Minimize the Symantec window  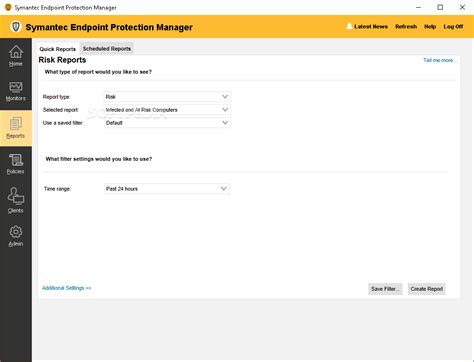pos(419,7)
